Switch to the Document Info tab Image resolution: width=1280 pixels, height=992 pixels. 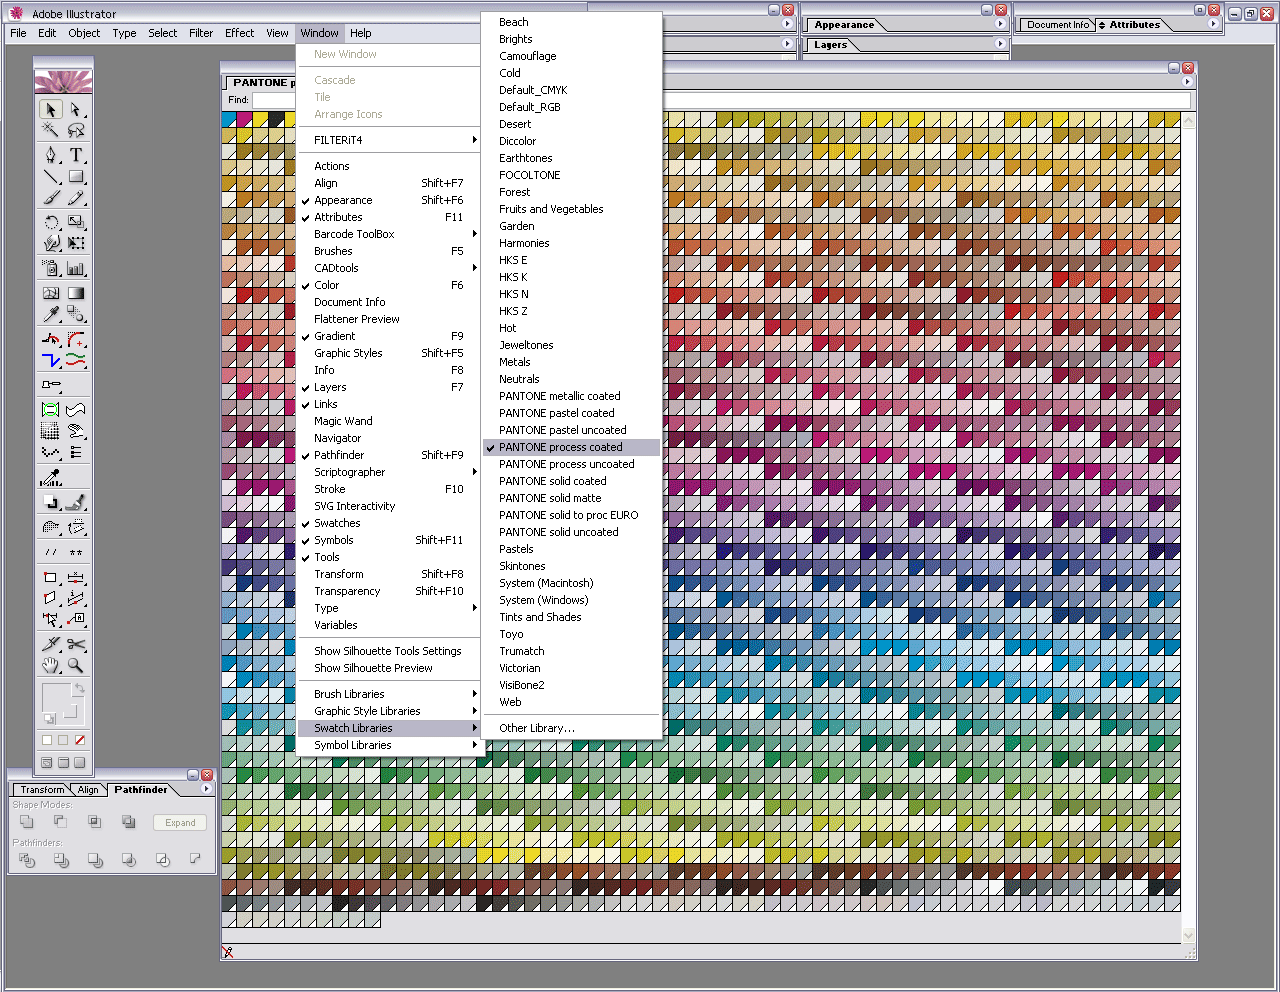[x=1058, y=25]
